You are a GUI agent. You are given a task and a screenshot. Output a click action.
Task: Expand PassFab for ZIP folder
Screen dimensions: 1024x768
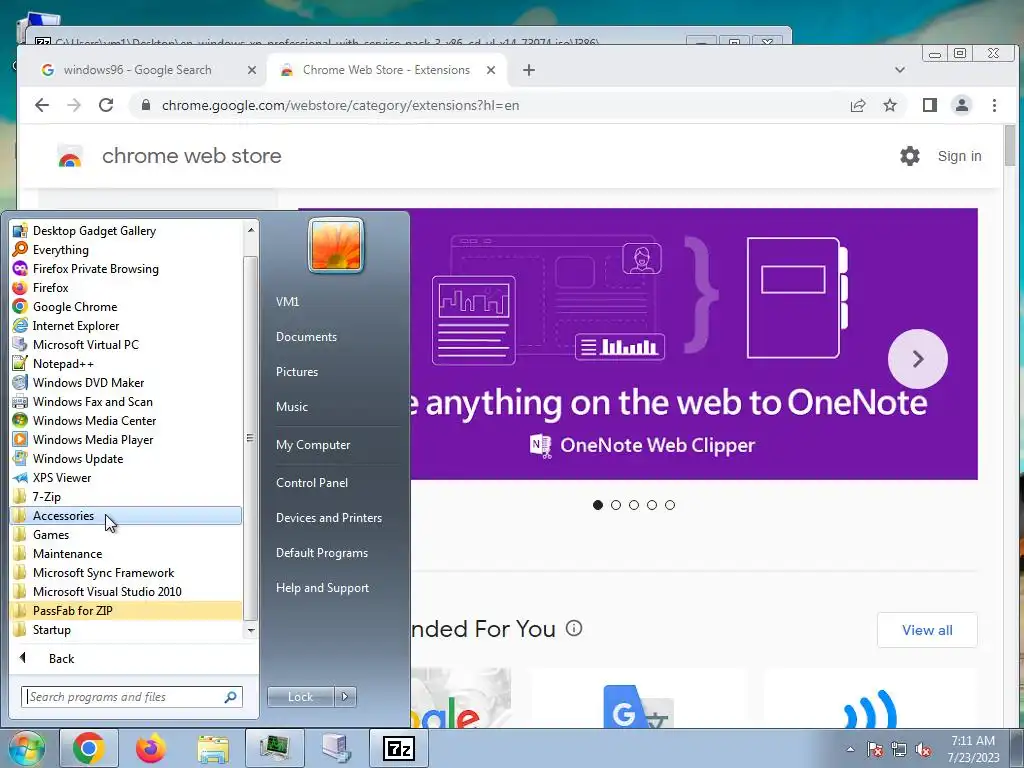[x=126, y=611]
